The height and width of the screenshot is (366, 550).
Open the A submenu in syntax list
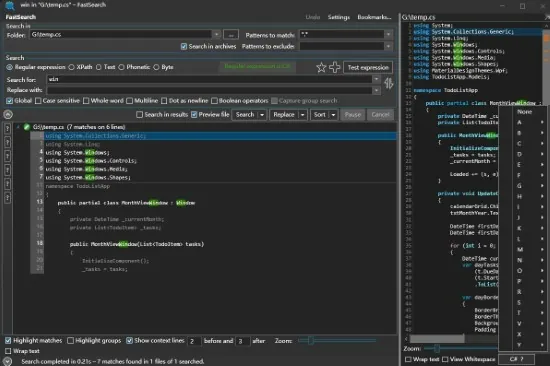tap(524, 122)
